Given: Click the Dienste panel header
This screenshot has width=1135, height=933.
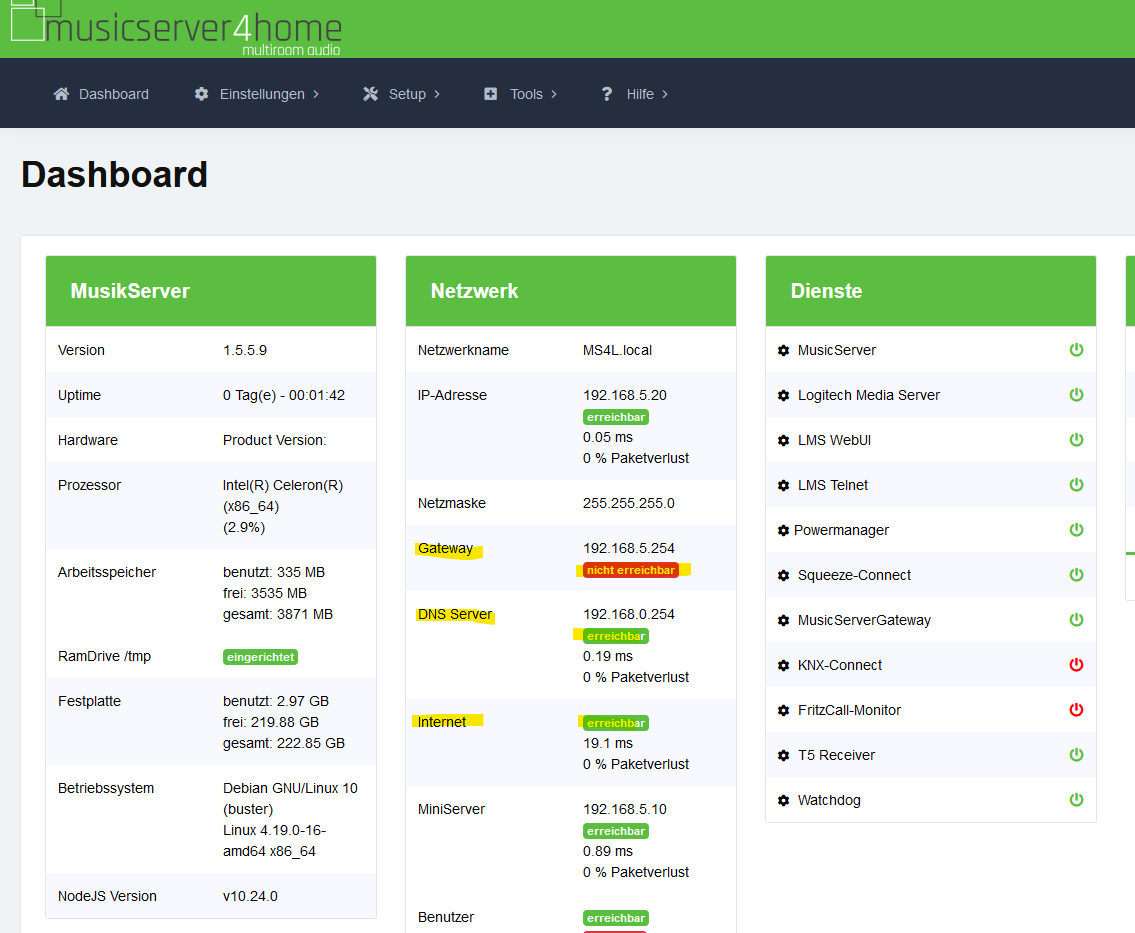Looking at the screenshot, I should tap(931, 291).
